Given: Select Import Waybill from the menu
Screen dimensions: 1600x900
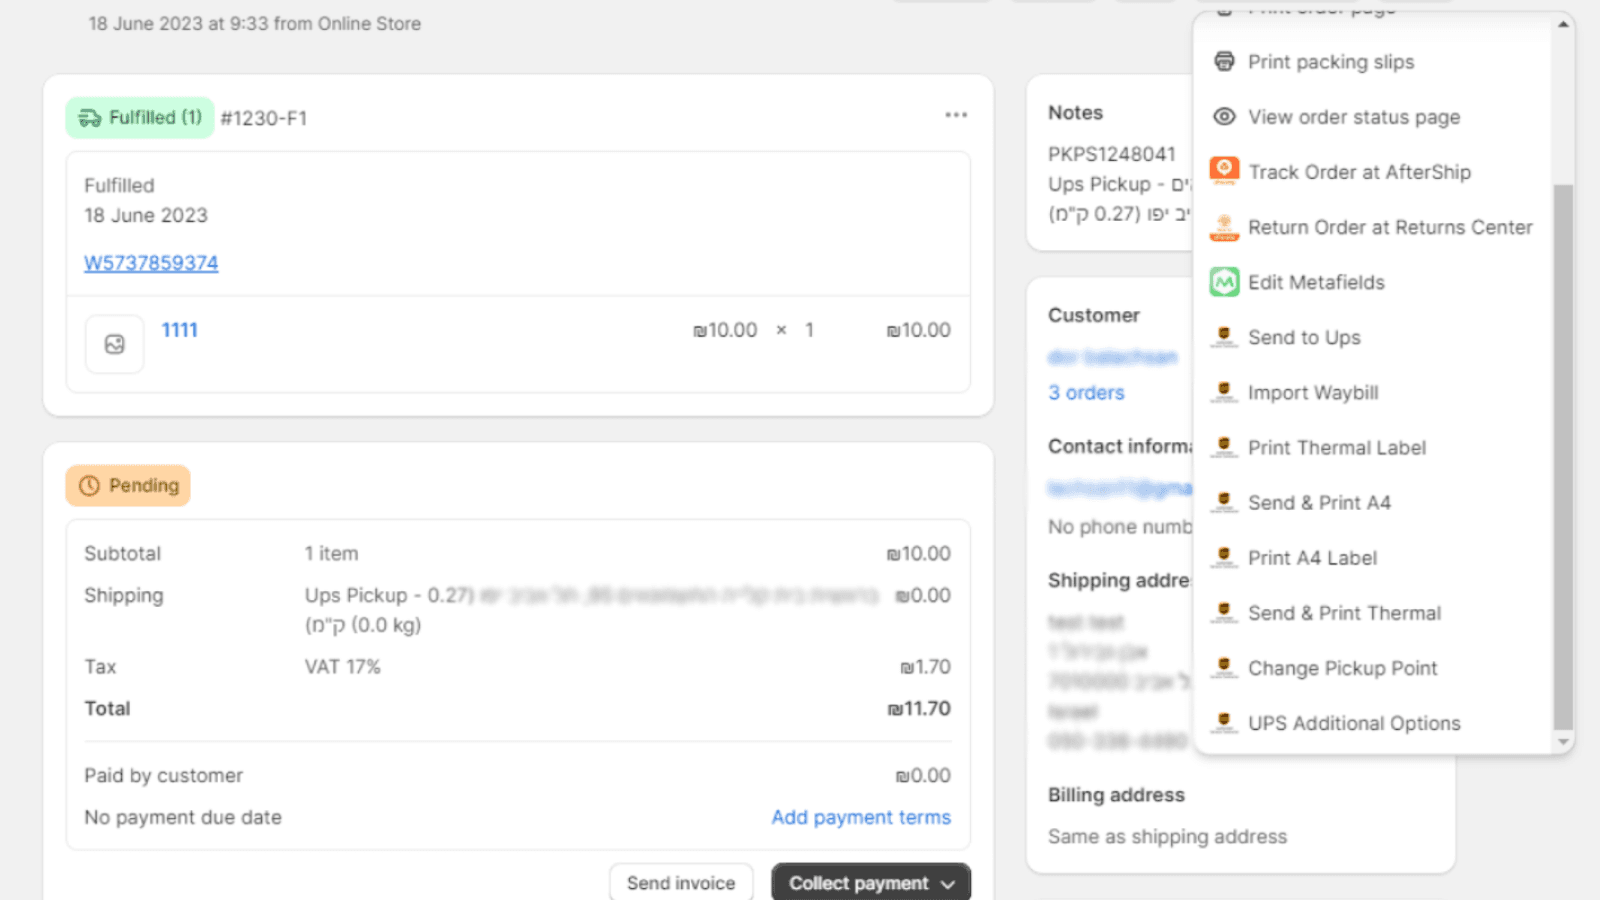Looking at the screenshot, I should (1314, 392).
